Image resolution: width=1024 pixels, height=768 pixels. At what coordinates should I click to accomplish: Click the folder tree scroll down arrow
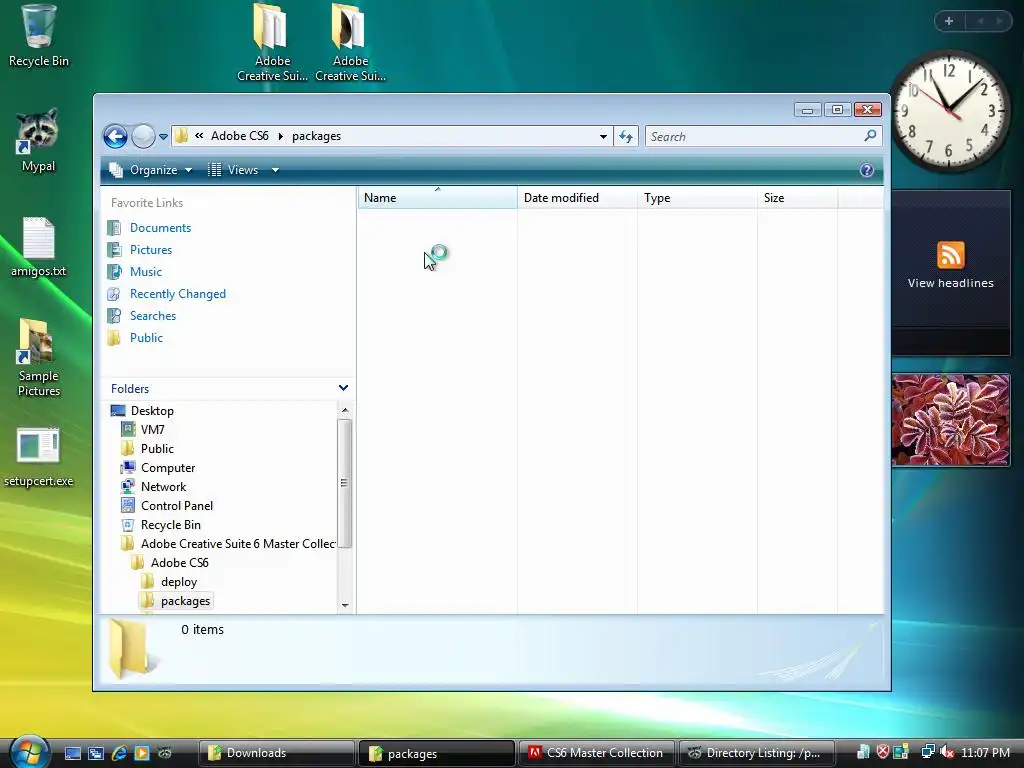345,605
